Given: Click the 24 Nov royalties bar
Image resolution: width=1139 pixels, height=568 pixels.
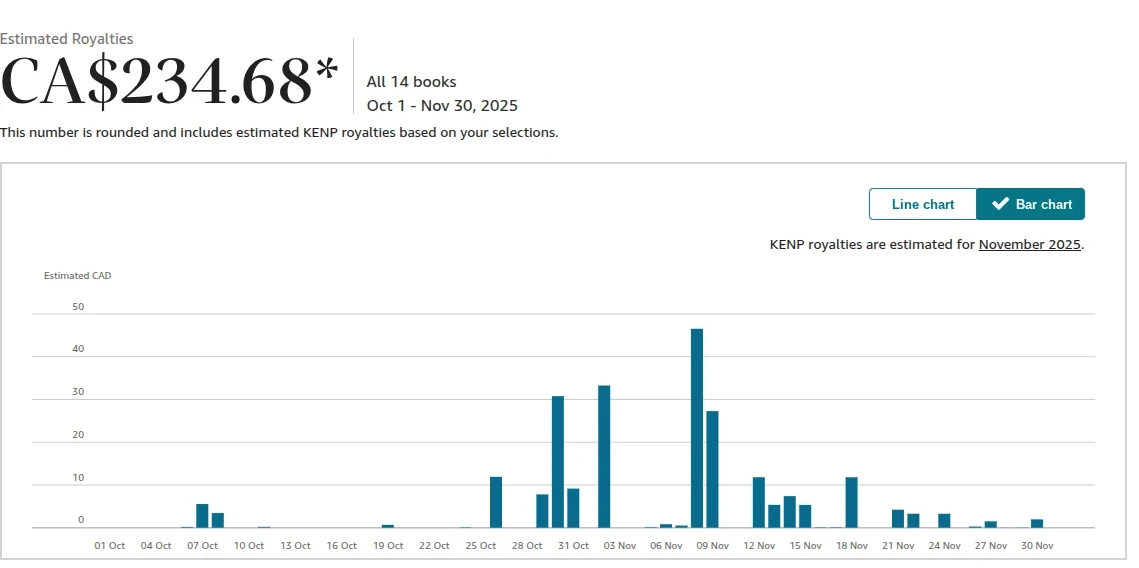Looking at the screenshot, I should (x=944, y=520).
